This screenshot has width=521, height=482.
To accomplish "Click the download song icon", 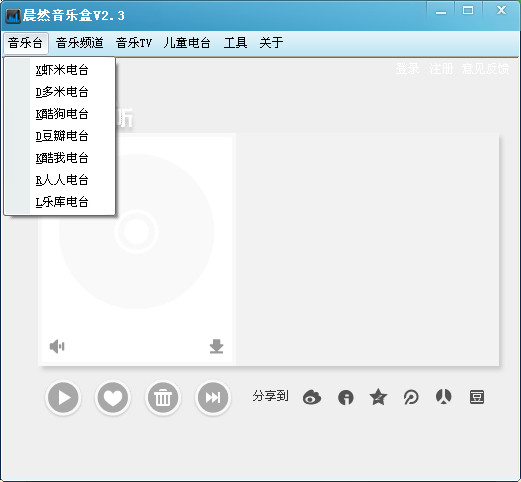I will [216, 346].
